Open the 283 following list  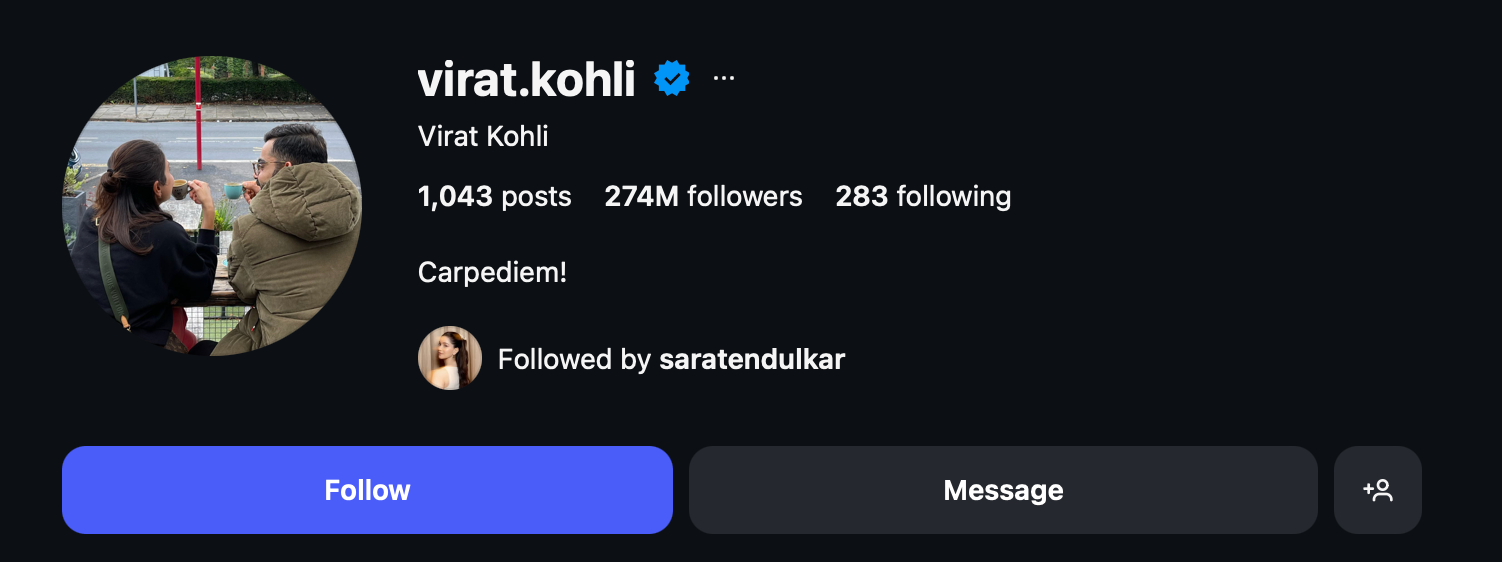pos(923,196)
